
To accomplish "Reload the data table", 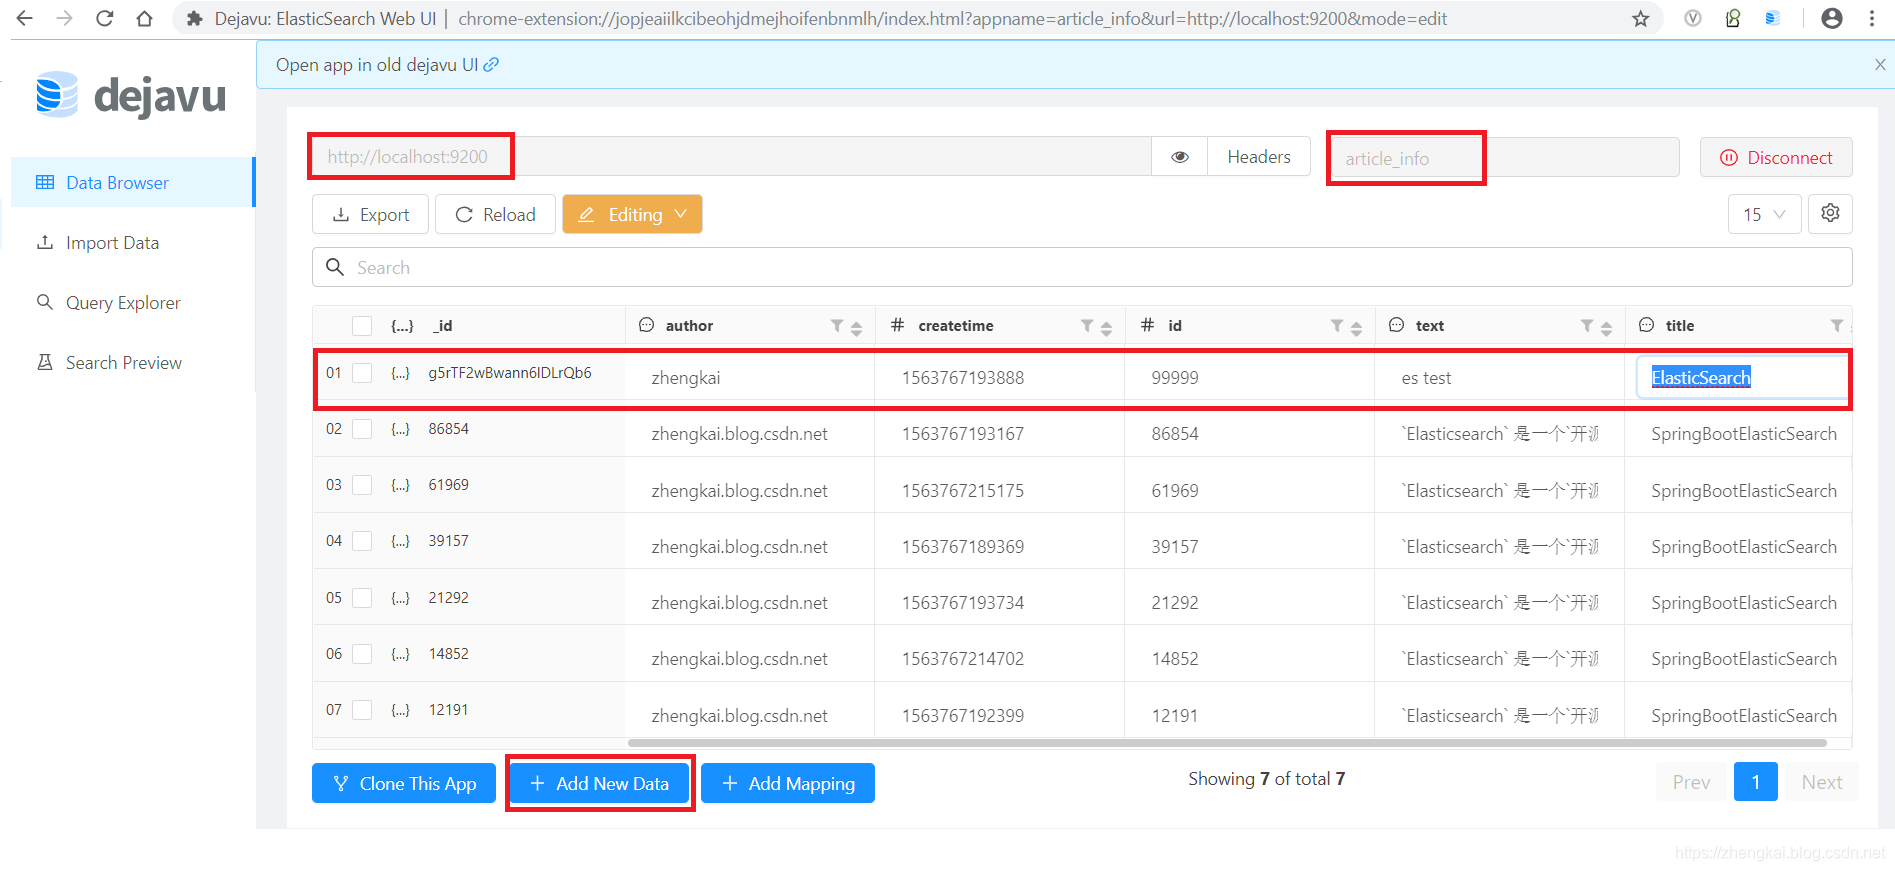I will pyautogui.click(x=495, y=215).
